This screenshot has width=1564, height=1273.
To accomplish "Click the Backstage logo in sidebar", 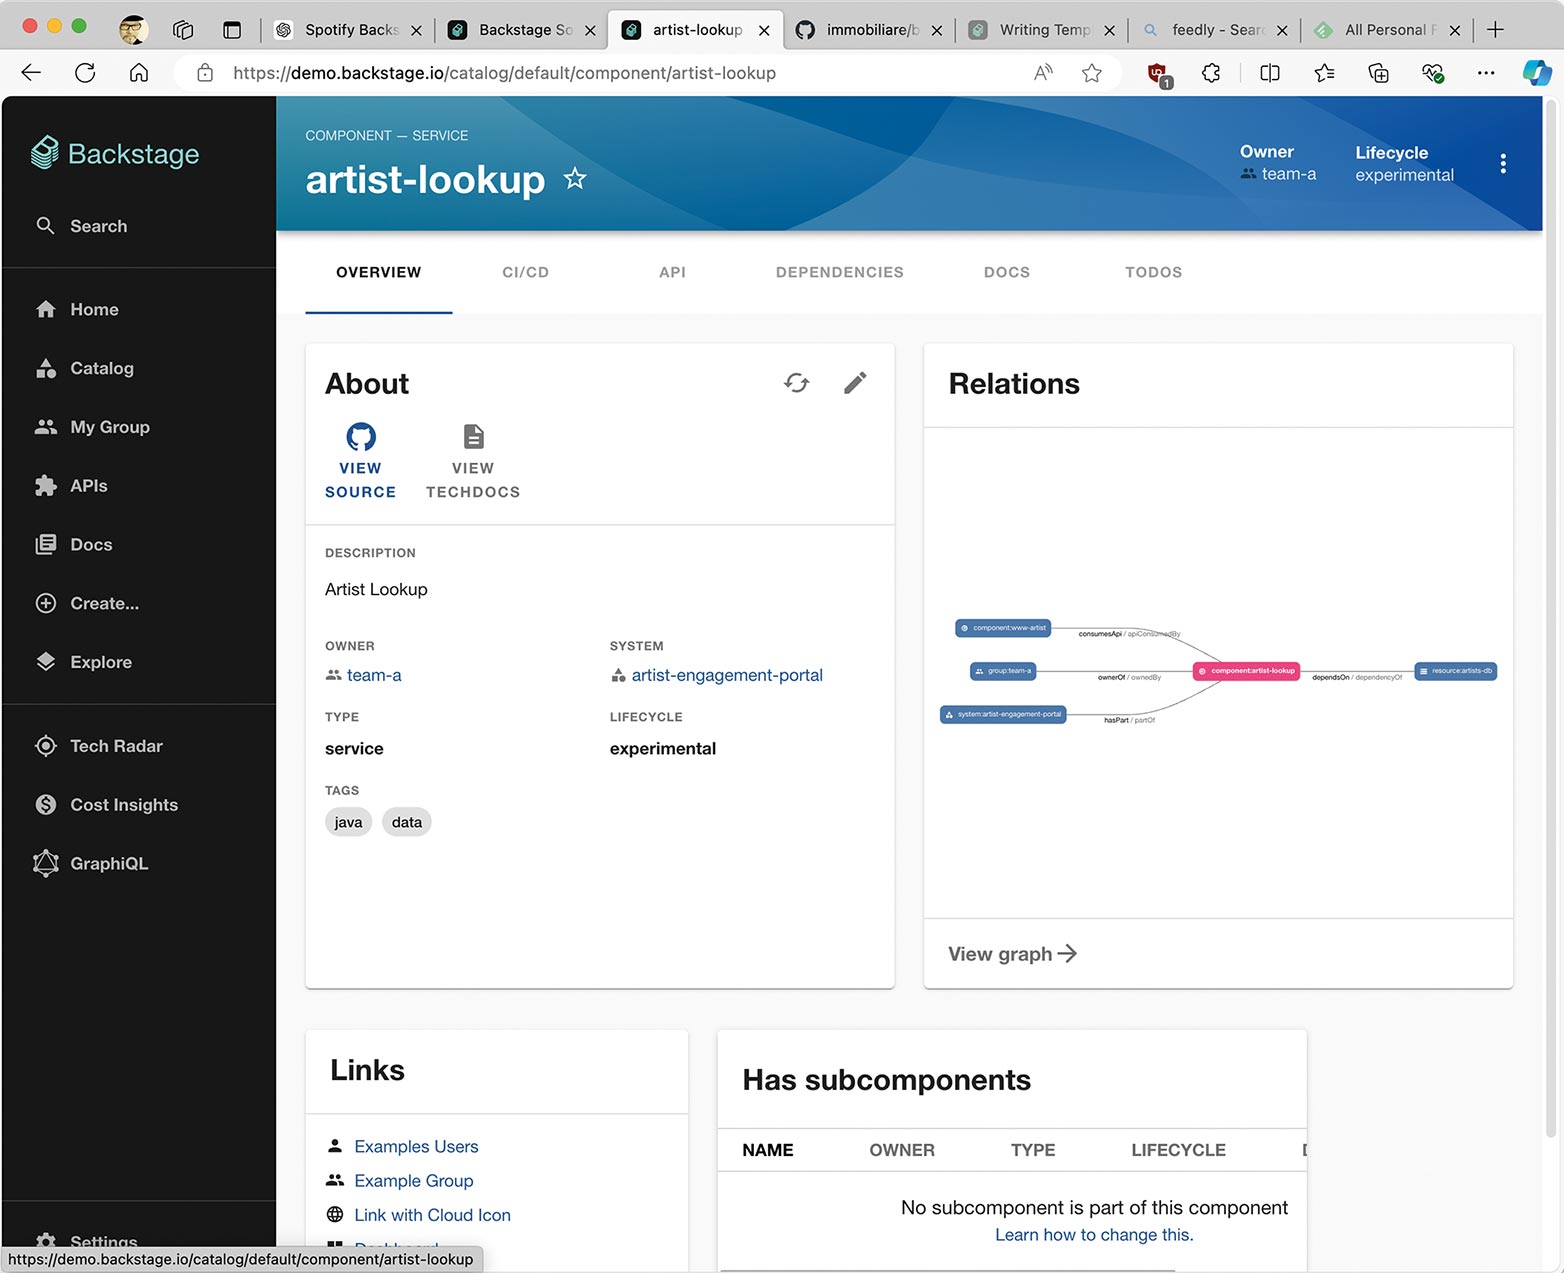I will pyautogui.click(x=115, y=153).
